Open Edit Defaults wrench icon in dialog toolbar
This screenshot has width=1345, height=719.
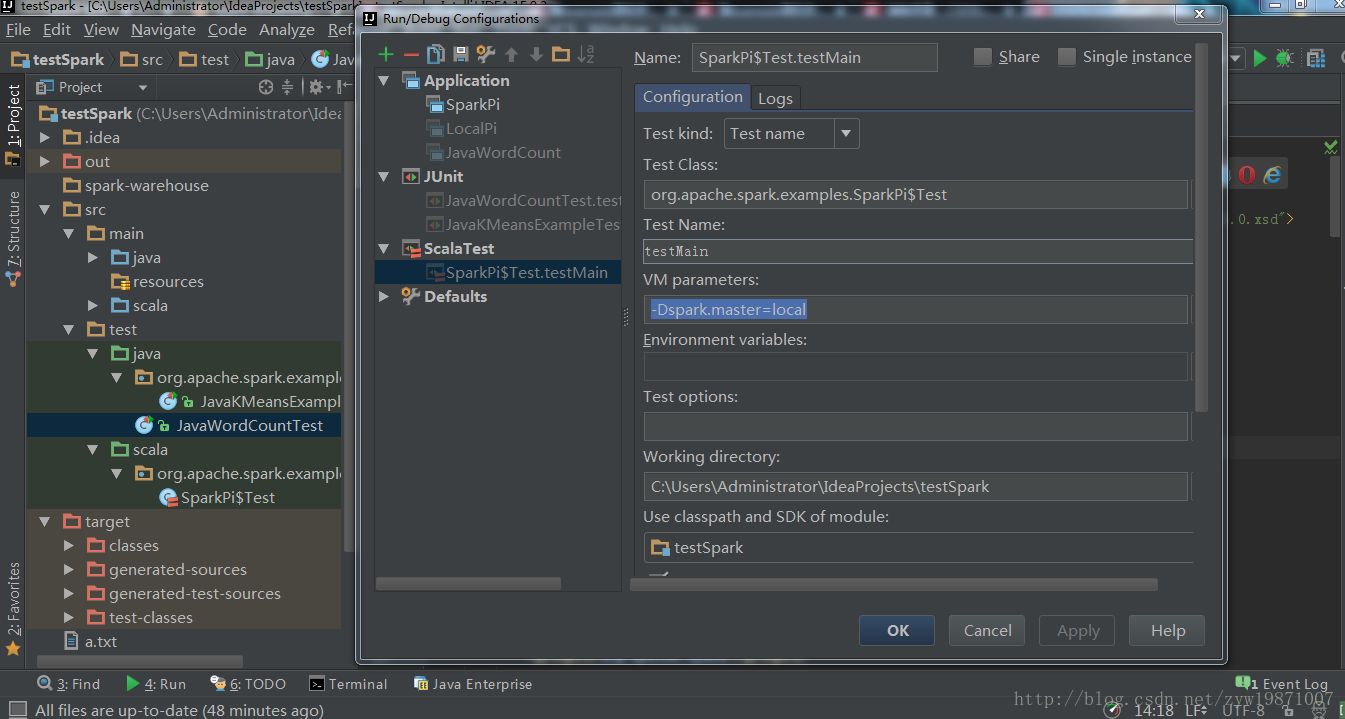point(486,55)
